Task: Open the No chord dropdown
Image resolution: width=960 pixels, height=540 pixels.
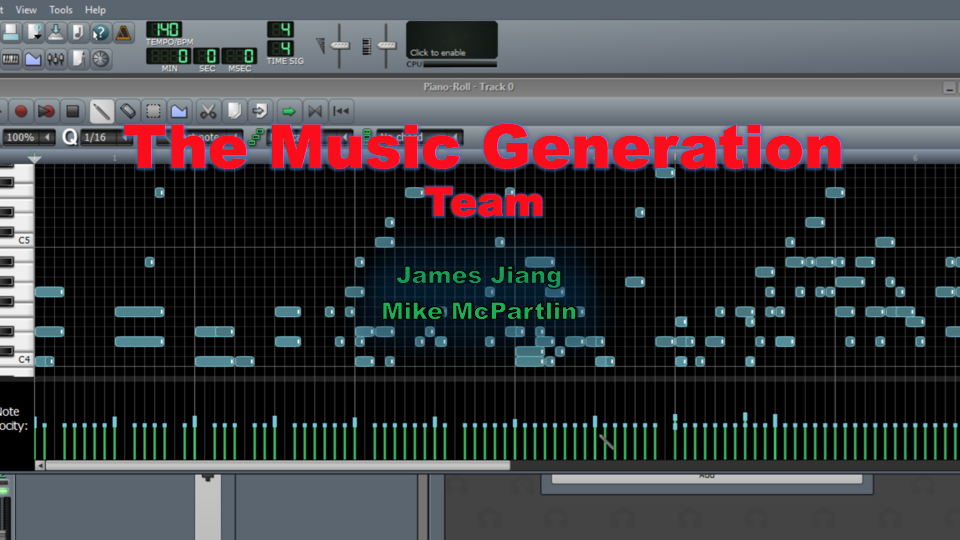Action: pyautogui.click(x=418, y=137)
